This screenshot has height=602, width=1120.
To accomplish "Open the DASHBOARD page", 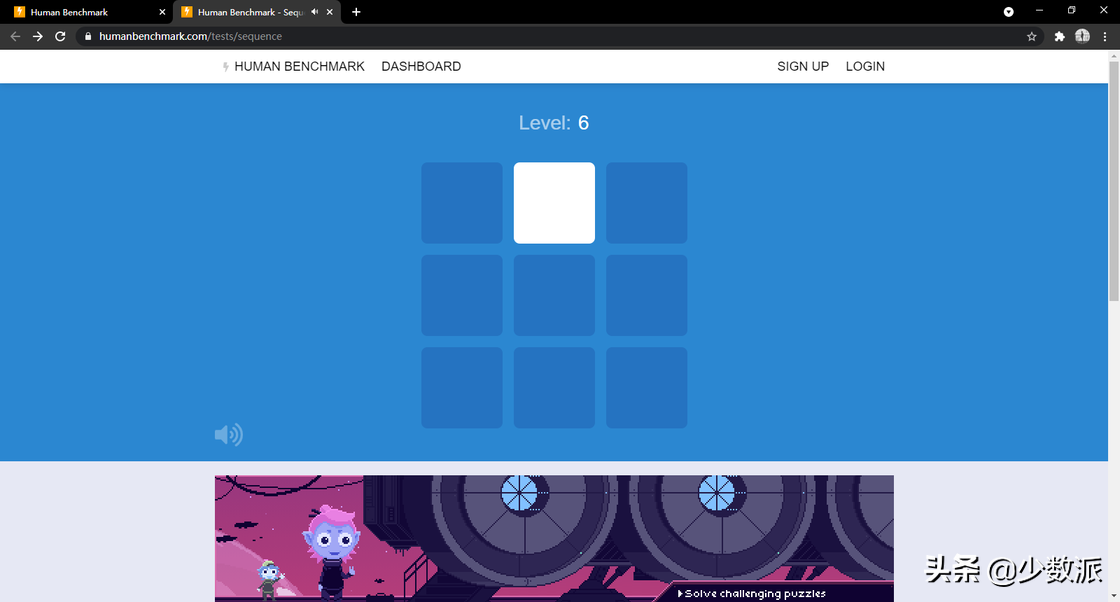I will coord(421,66).
